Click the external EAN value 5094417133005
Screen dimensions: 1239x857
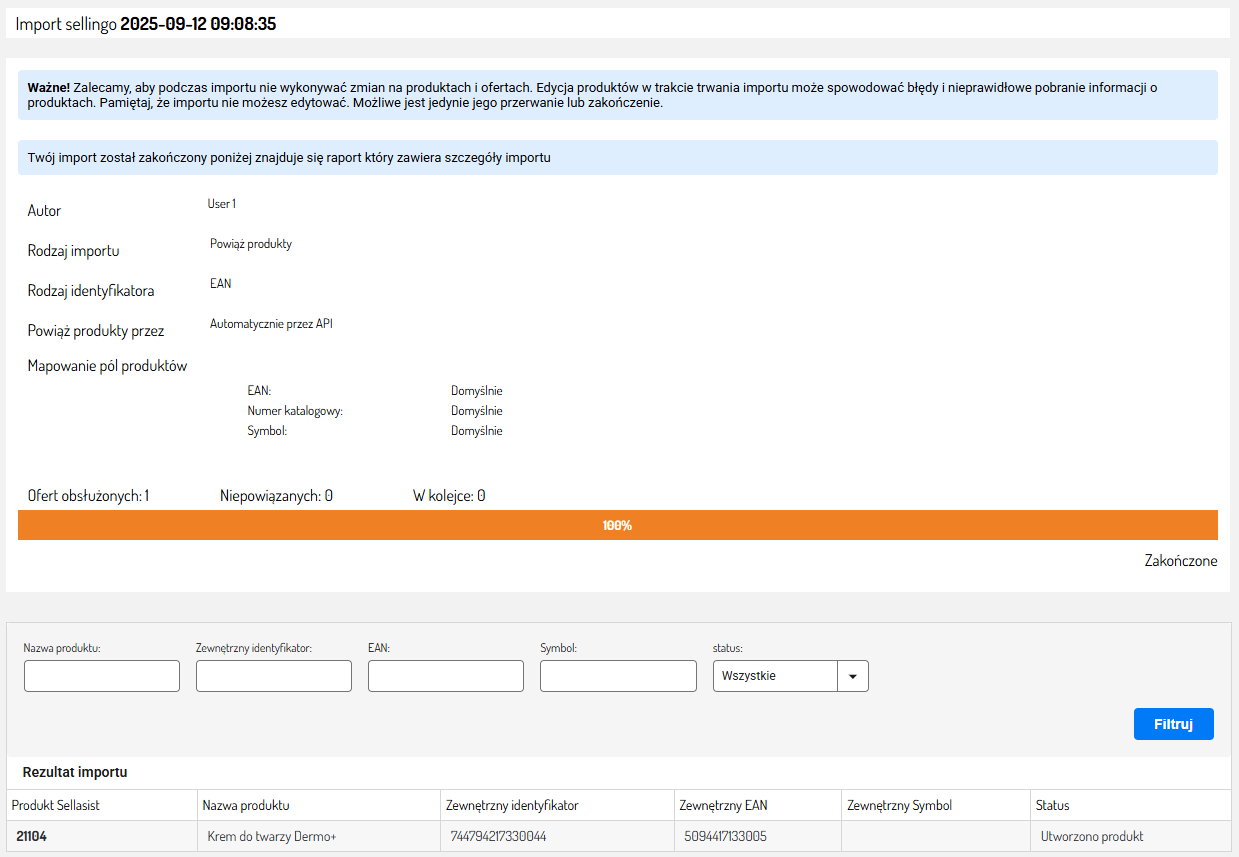pyautogui.click(x=726, y=836)
